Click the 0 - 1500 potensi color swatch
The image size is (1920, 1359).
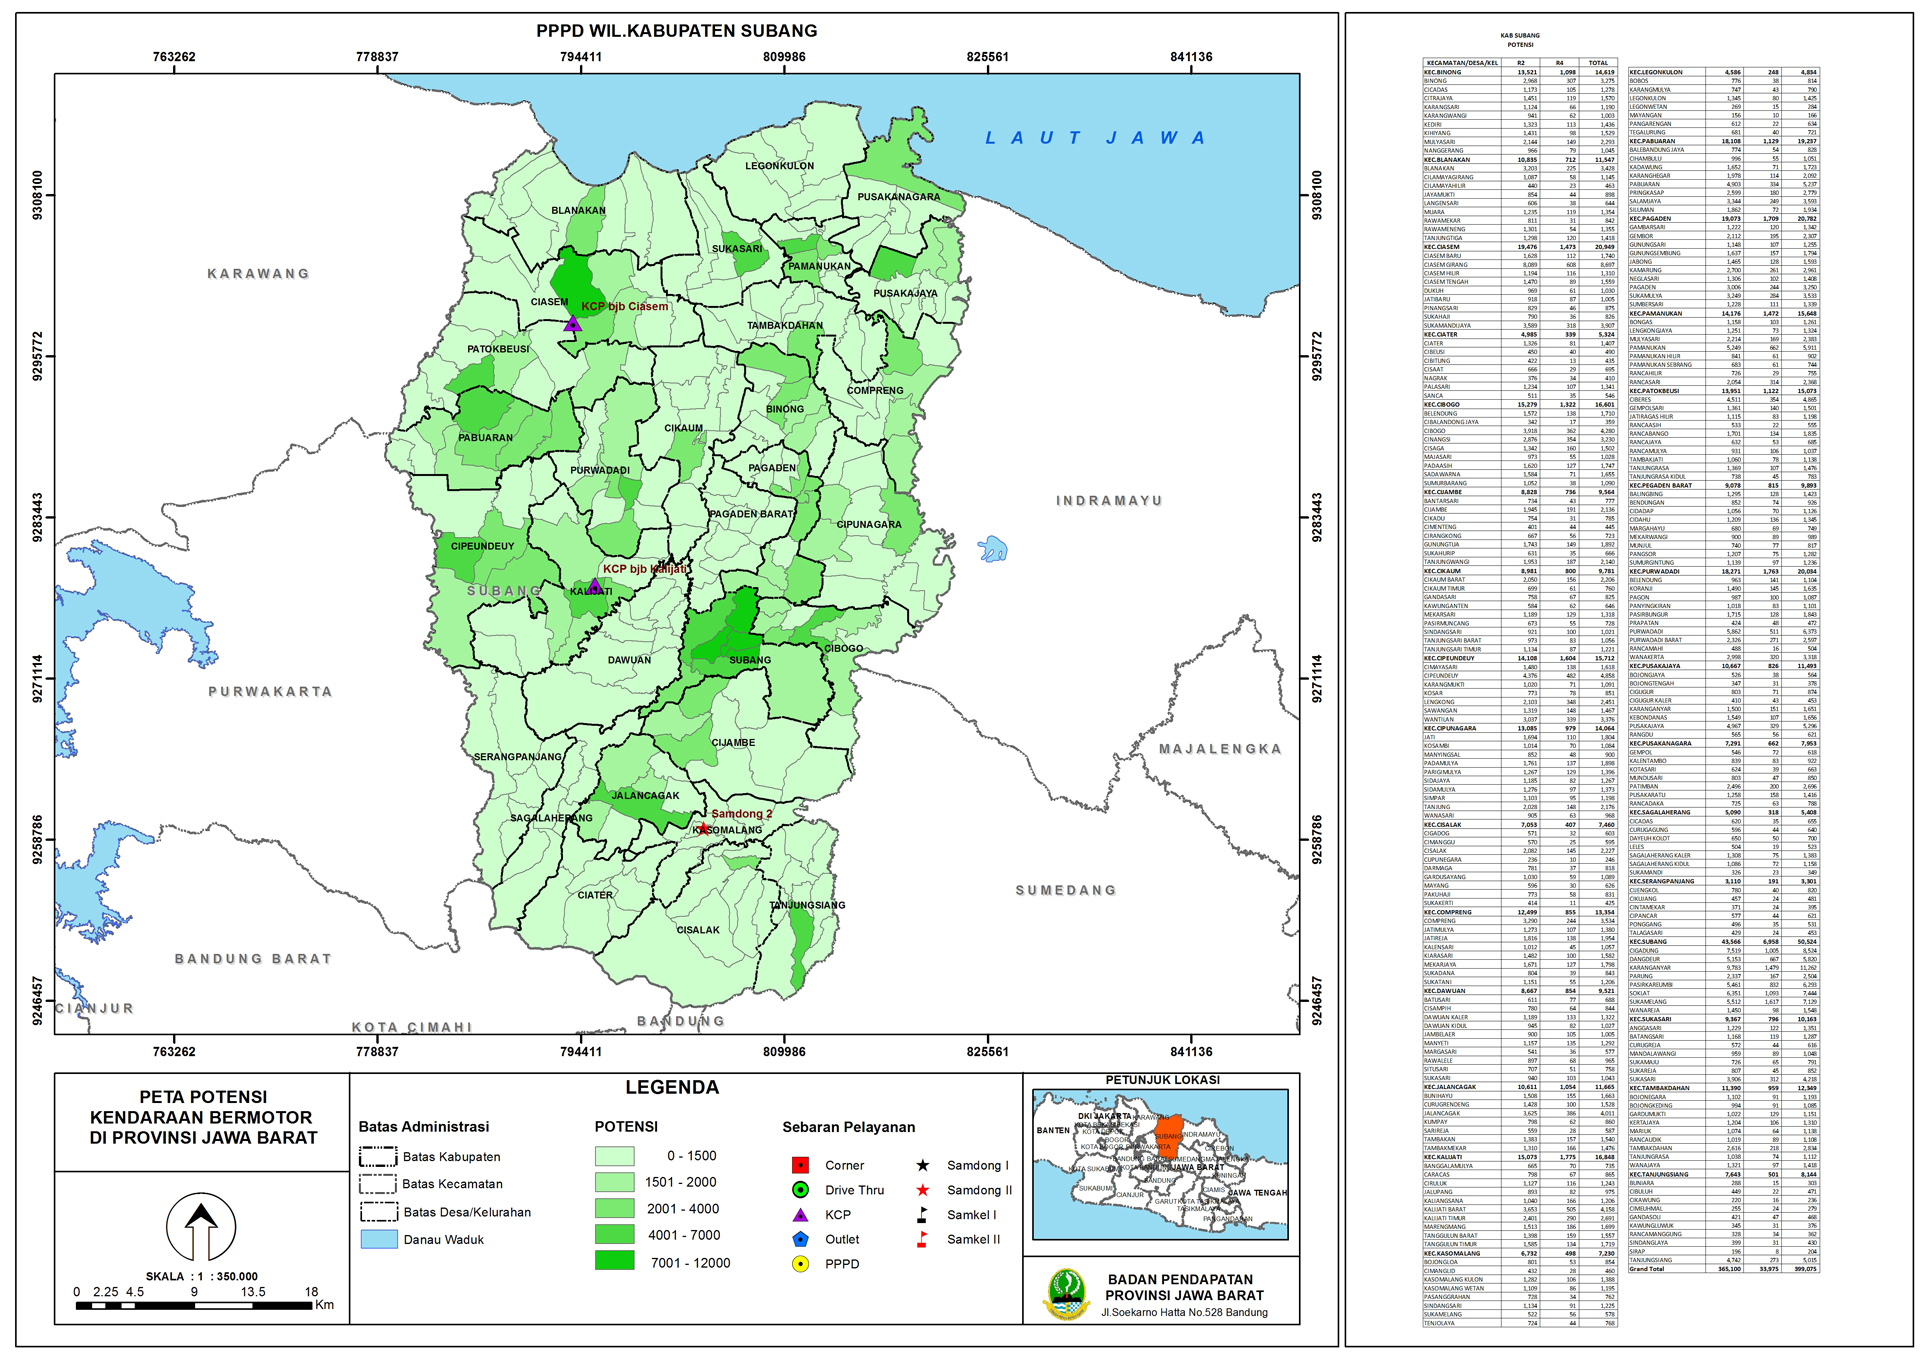614,1156
